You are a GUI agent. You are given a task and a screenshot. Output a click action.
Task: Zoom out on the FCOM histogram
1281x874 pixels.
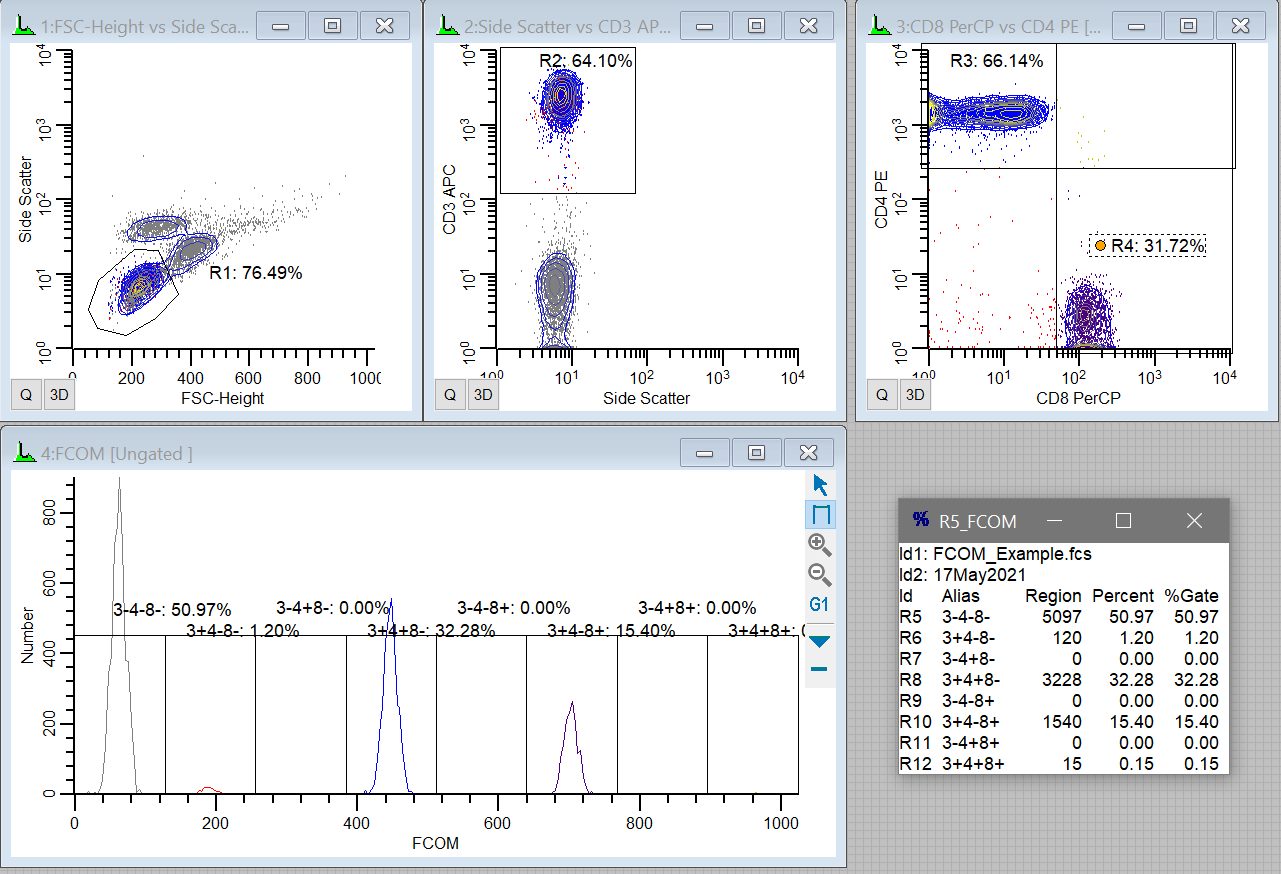point(820,575)
